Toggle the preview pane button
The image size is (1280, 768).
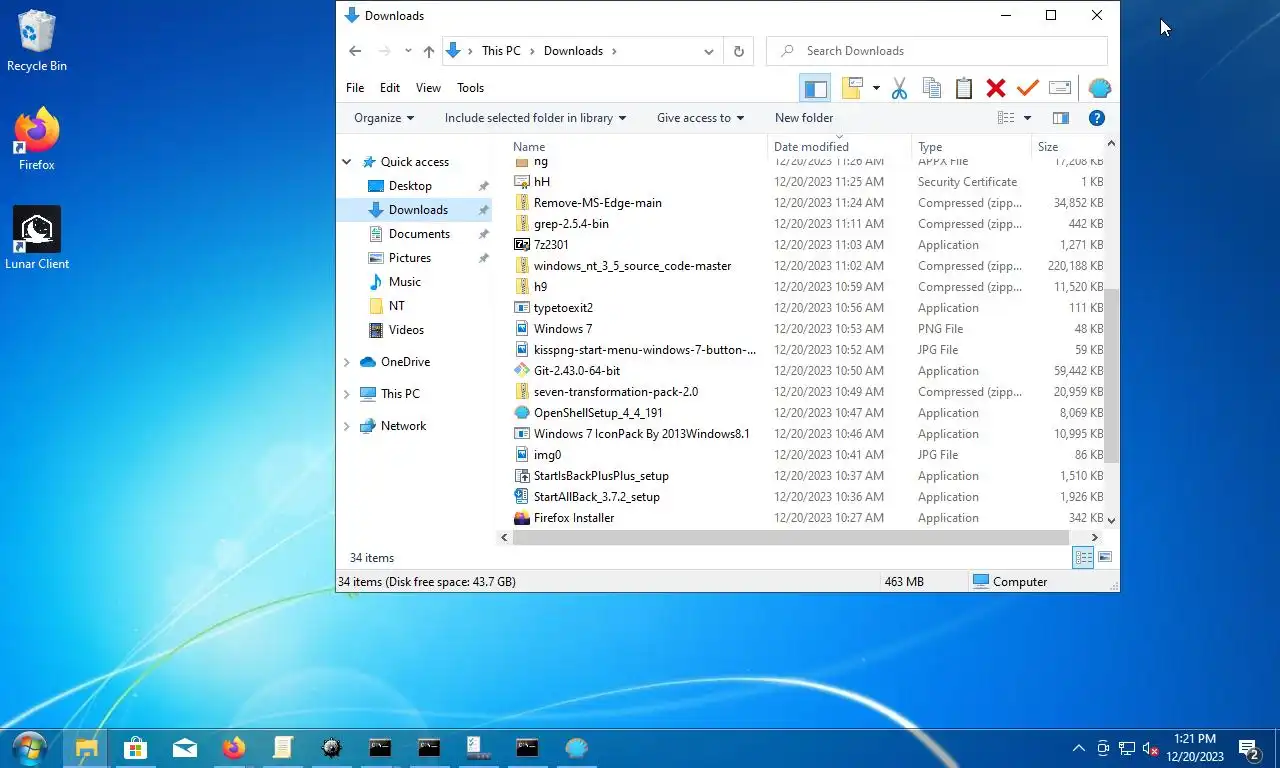(x=1061, y=118)
